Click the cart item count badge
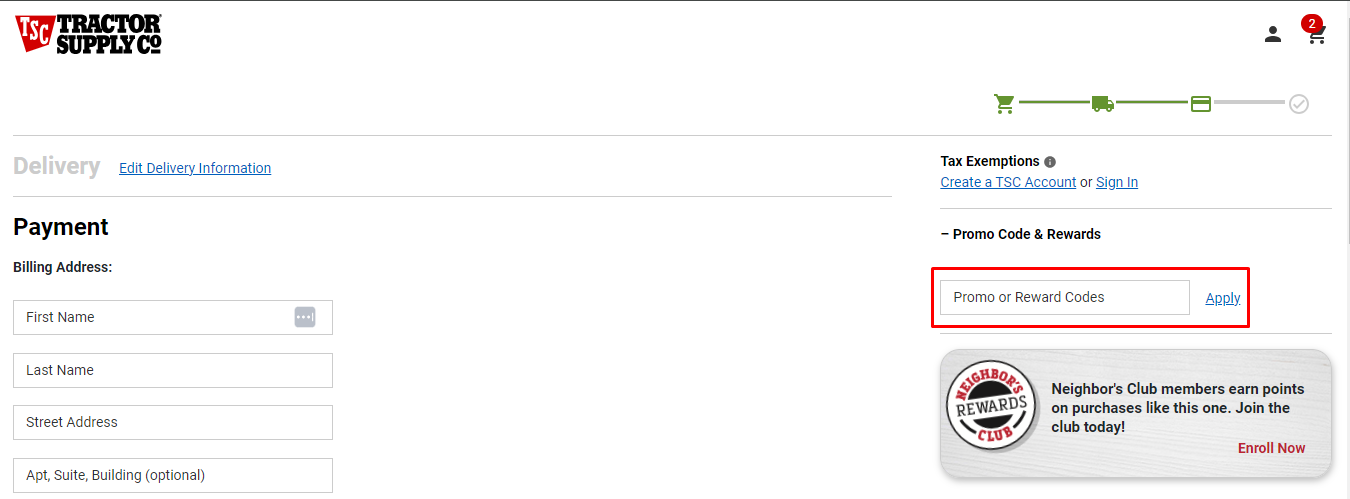 point(1311,23)
